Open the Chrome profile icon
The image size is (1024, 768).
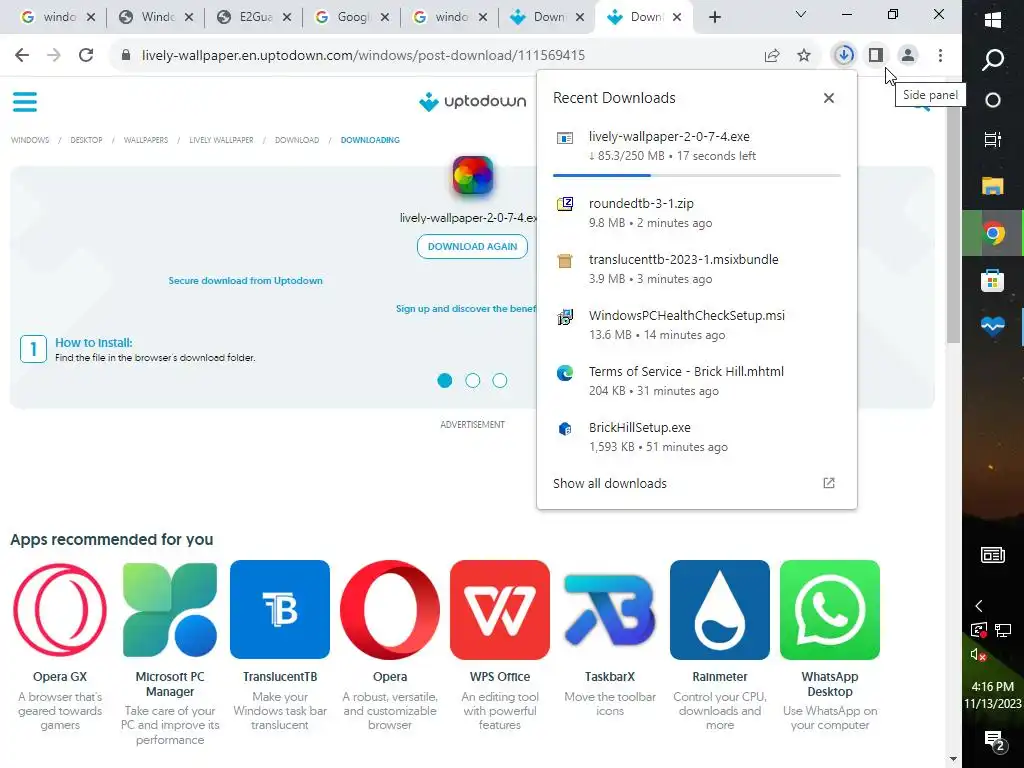[x=908, y=55]
